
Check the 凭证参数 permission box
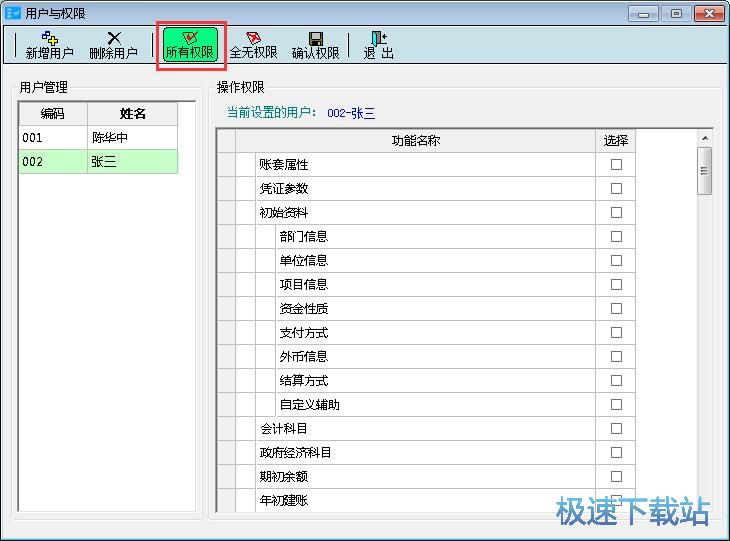616,189
